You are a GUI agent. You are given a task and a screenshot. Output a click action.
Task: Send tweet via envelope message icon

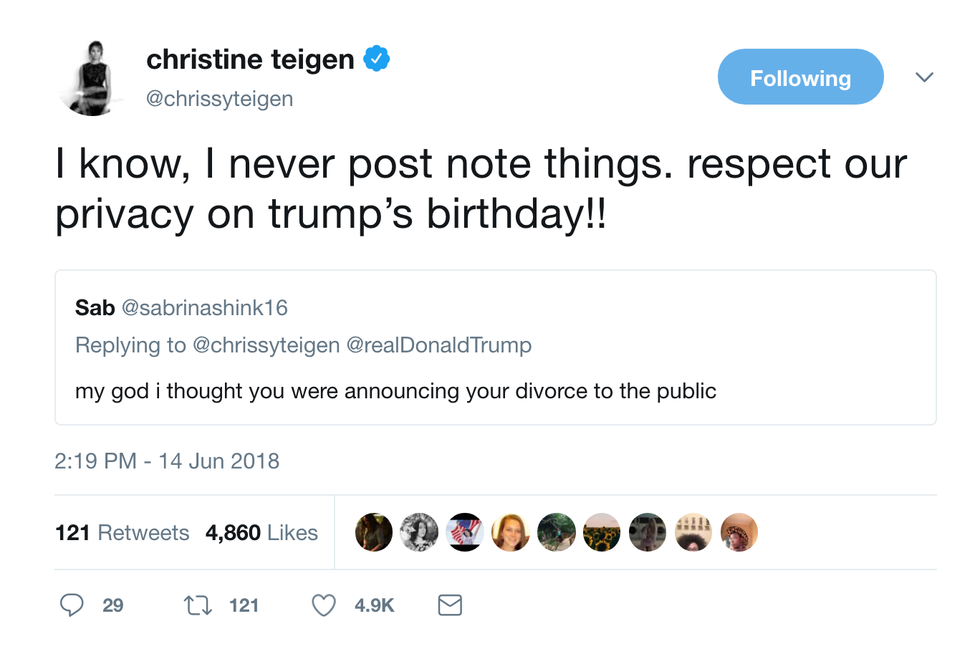tap(449, 605)
